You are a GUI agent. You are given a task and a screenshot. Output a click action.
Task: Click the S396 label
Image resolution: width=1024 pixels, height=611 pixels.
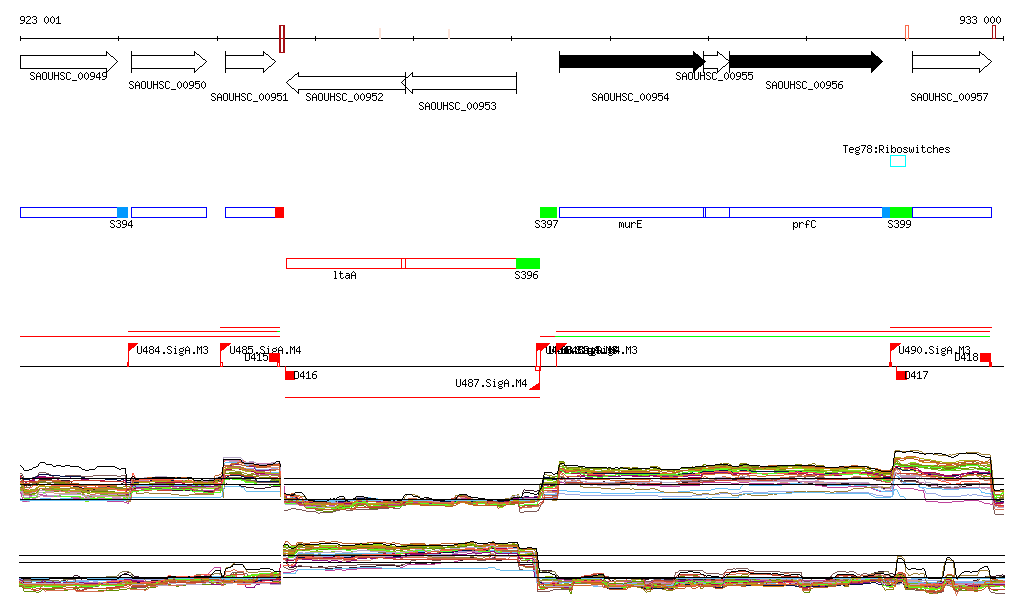pos(526,275)
